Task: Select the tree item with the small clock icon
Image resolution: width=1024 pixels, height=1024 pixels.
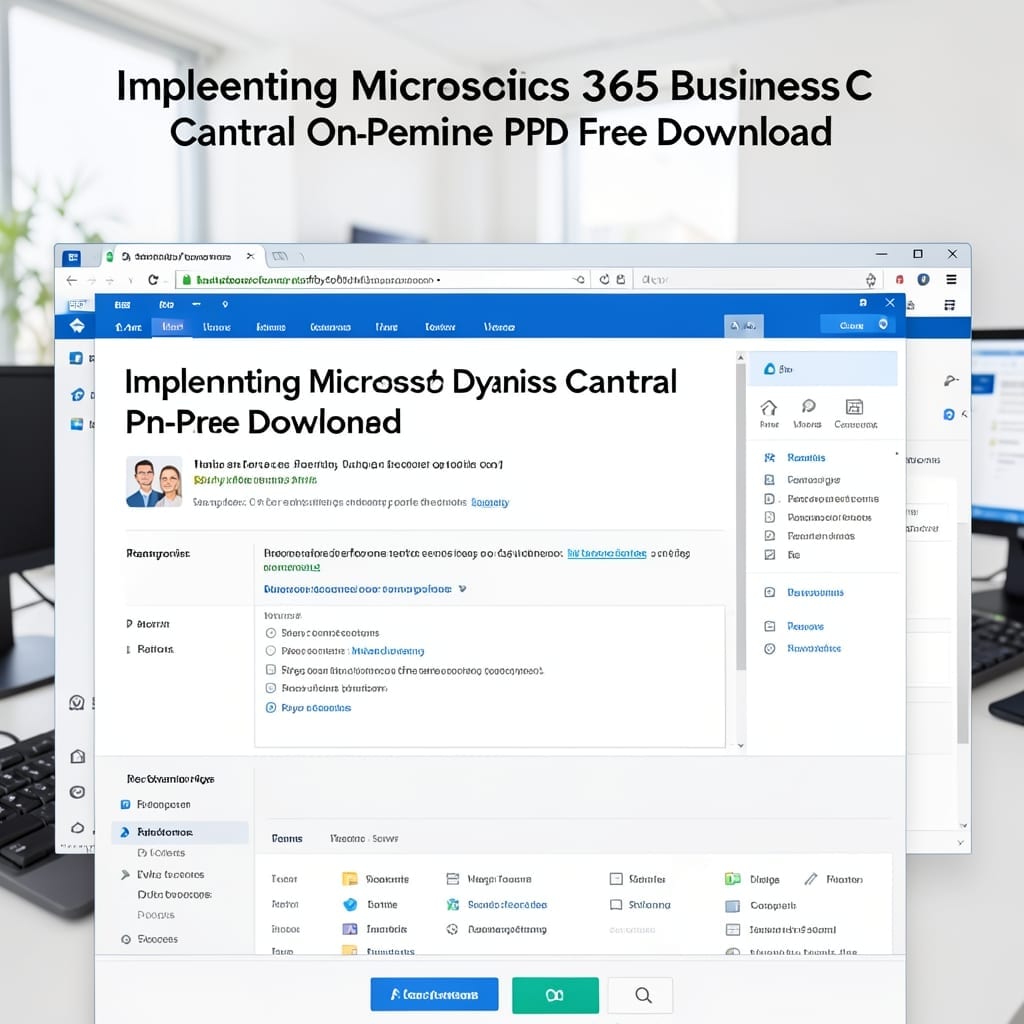Action: (x=150, y=939)
